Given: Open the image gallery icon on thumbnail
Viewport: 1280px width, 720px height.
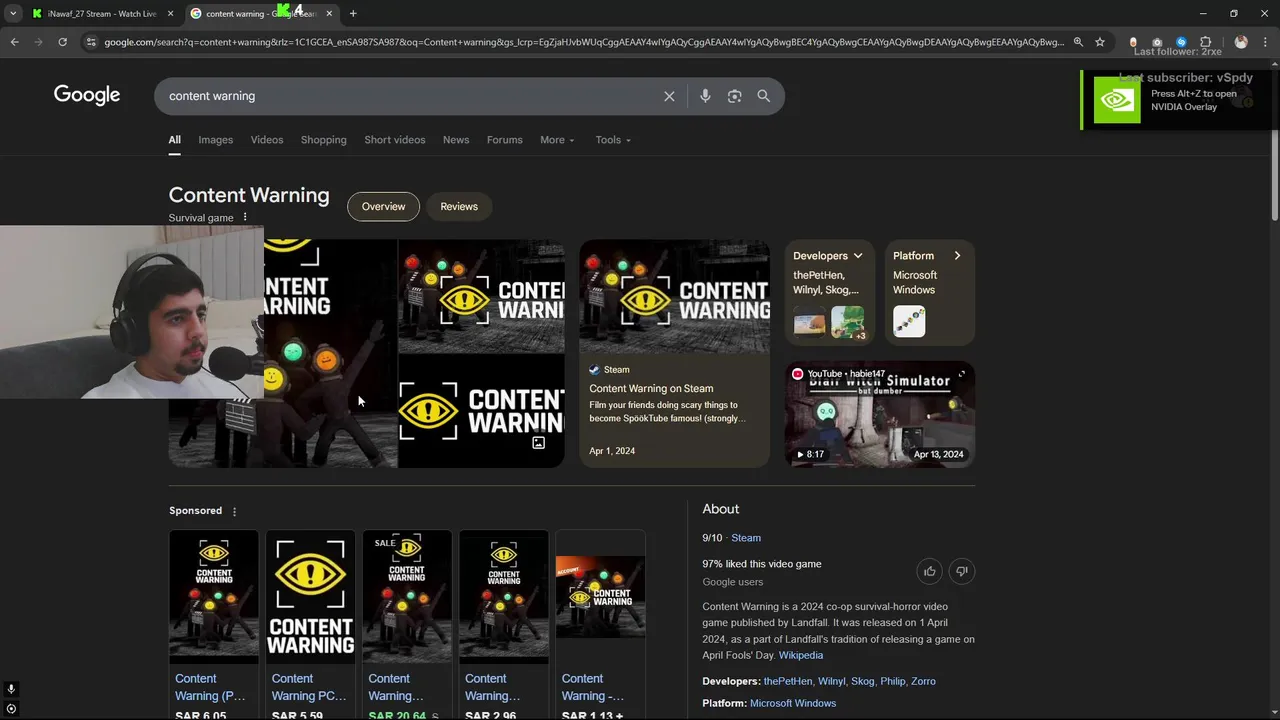Looking at the screenshot, I should point(538,443).
